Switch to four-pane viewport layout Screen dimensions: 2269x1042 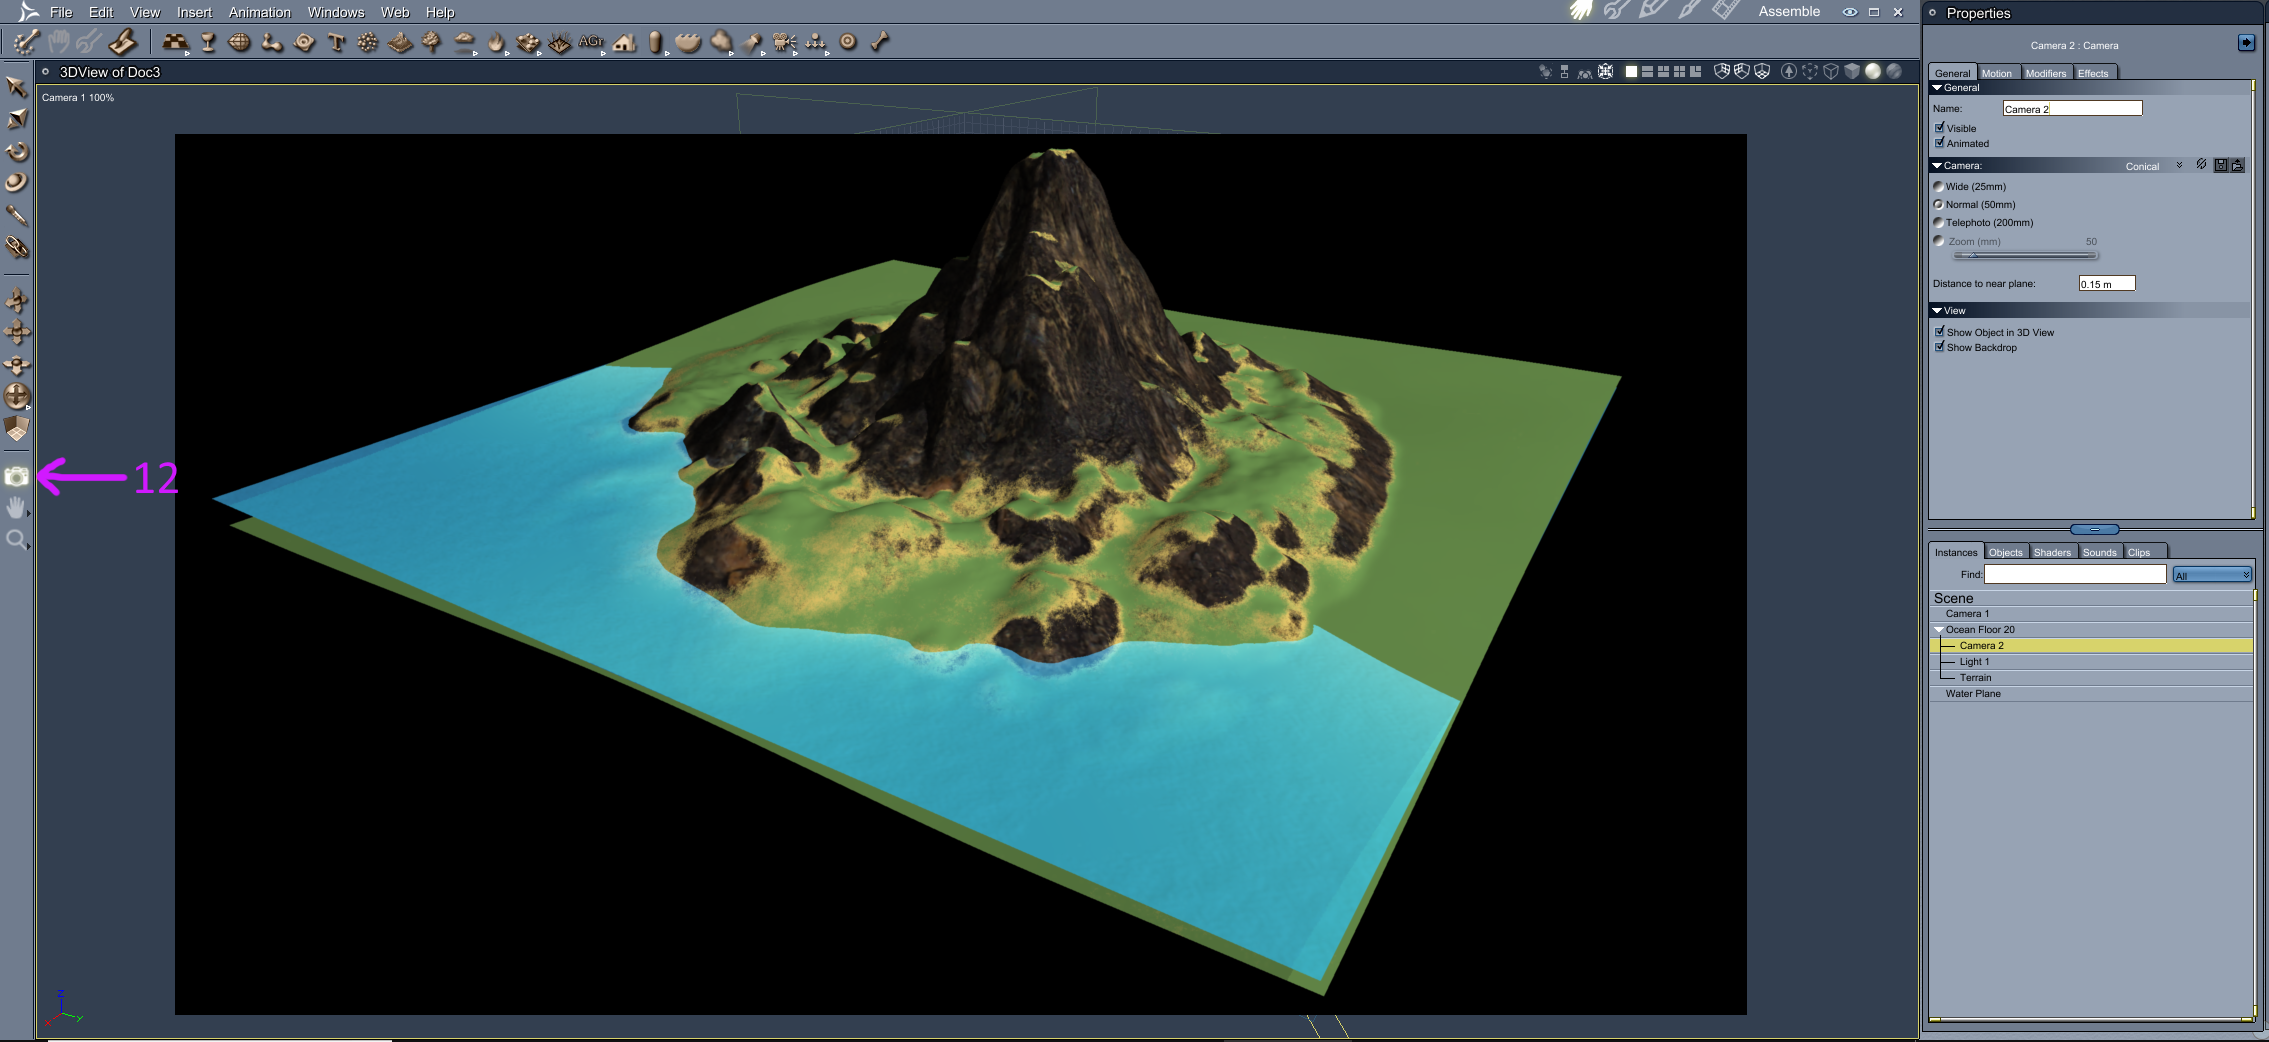[x=1679, y=72]
